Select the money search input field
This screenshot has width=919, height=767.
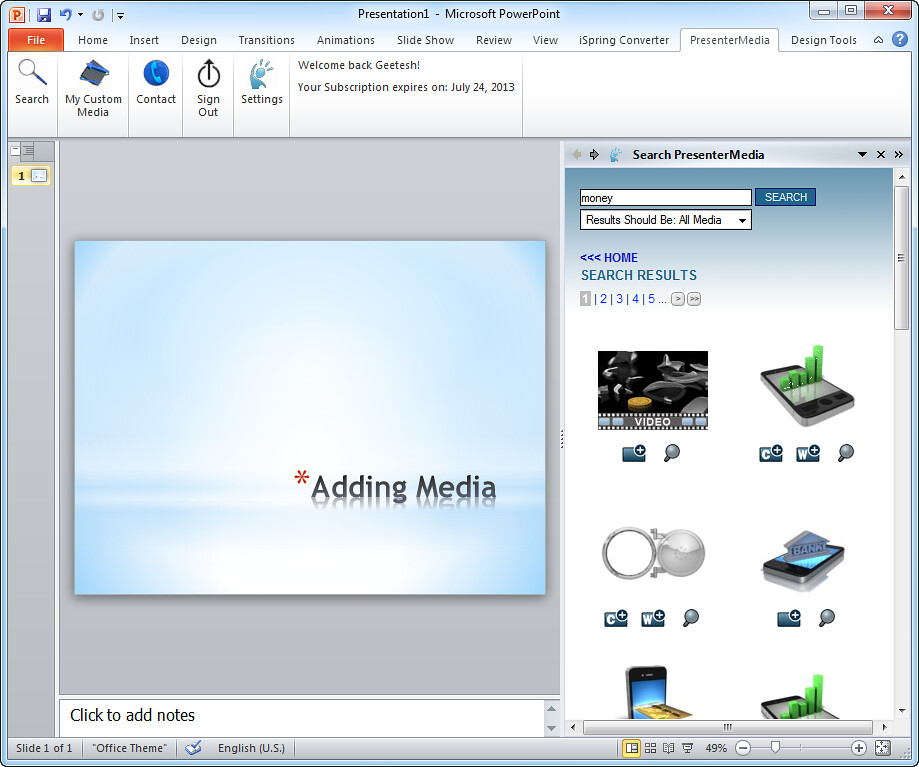665,197
